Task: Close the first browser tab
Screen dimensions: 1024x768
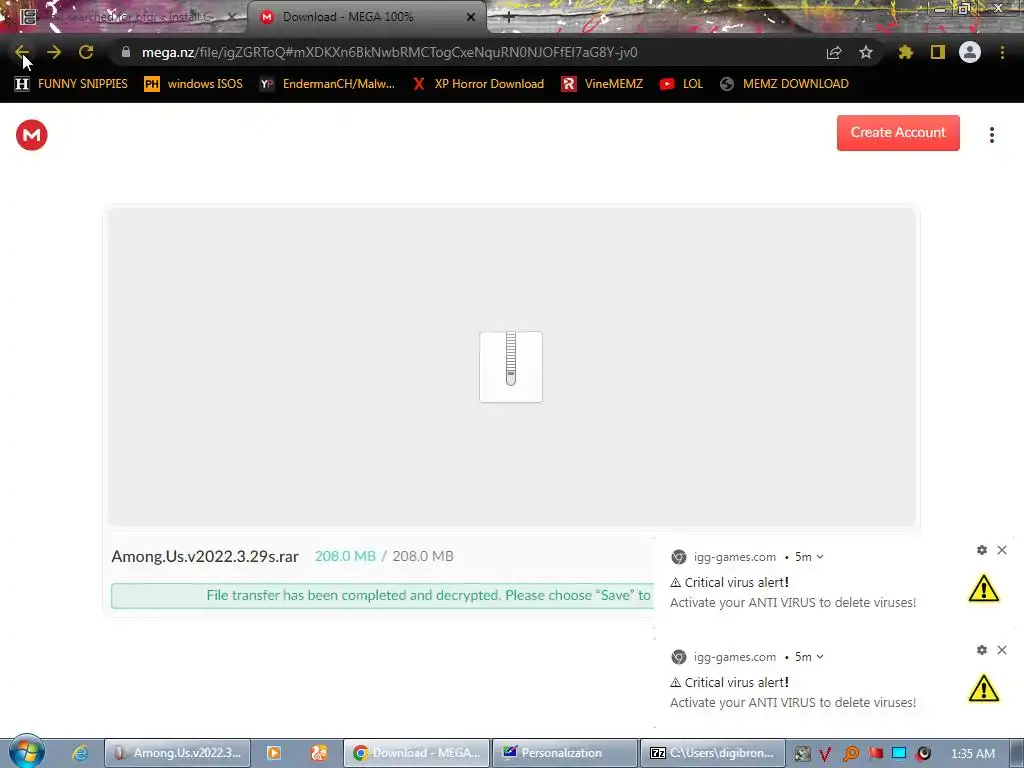Action: [x=232, y=17]
